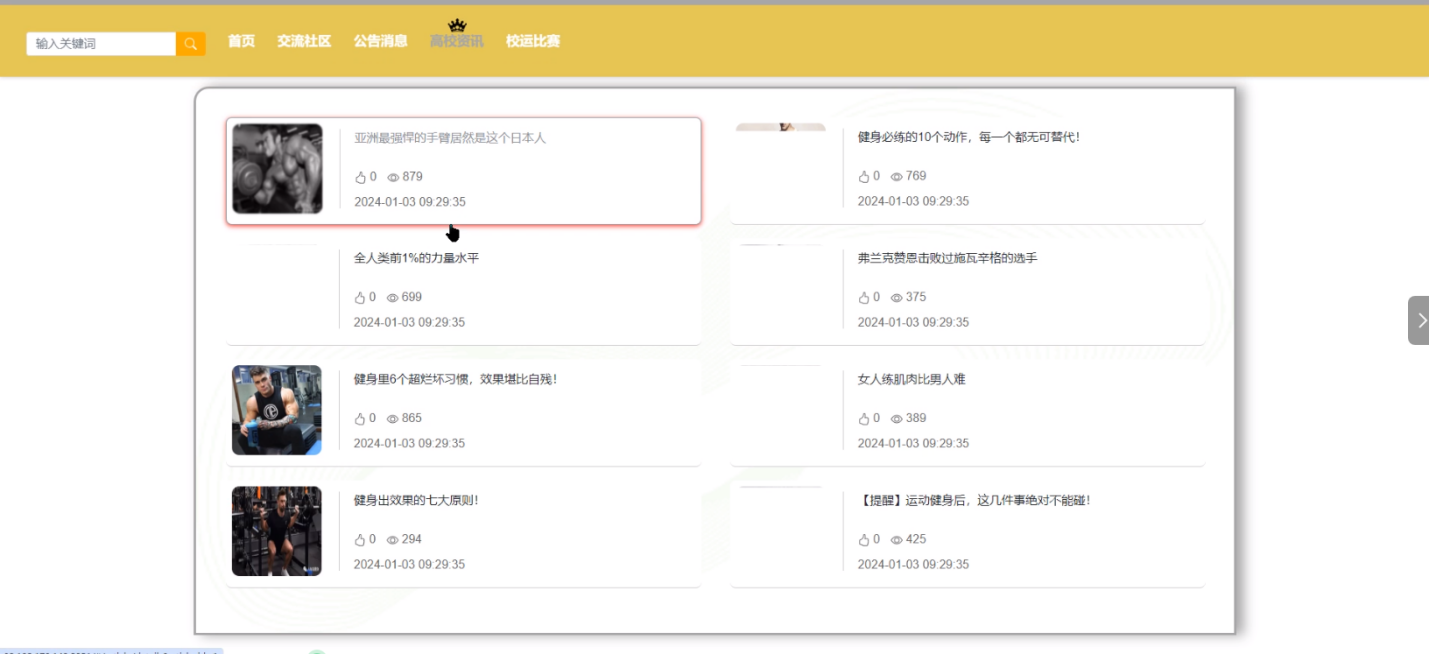Viewport: 1429px width, 654px height.
Task: Click the black-and-white arm thumbnail image
Action: [x=277, y=169]
